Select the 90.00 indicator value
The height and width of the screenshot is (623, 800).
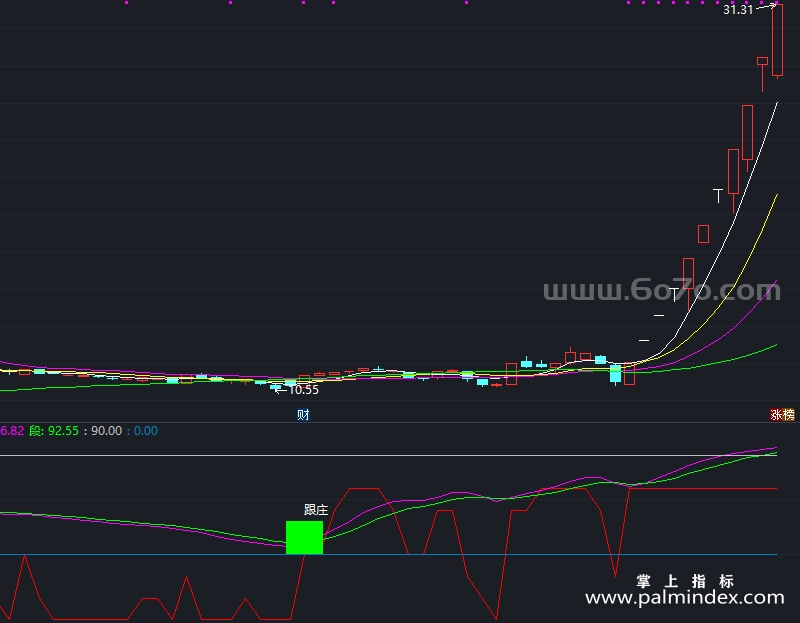107,431
